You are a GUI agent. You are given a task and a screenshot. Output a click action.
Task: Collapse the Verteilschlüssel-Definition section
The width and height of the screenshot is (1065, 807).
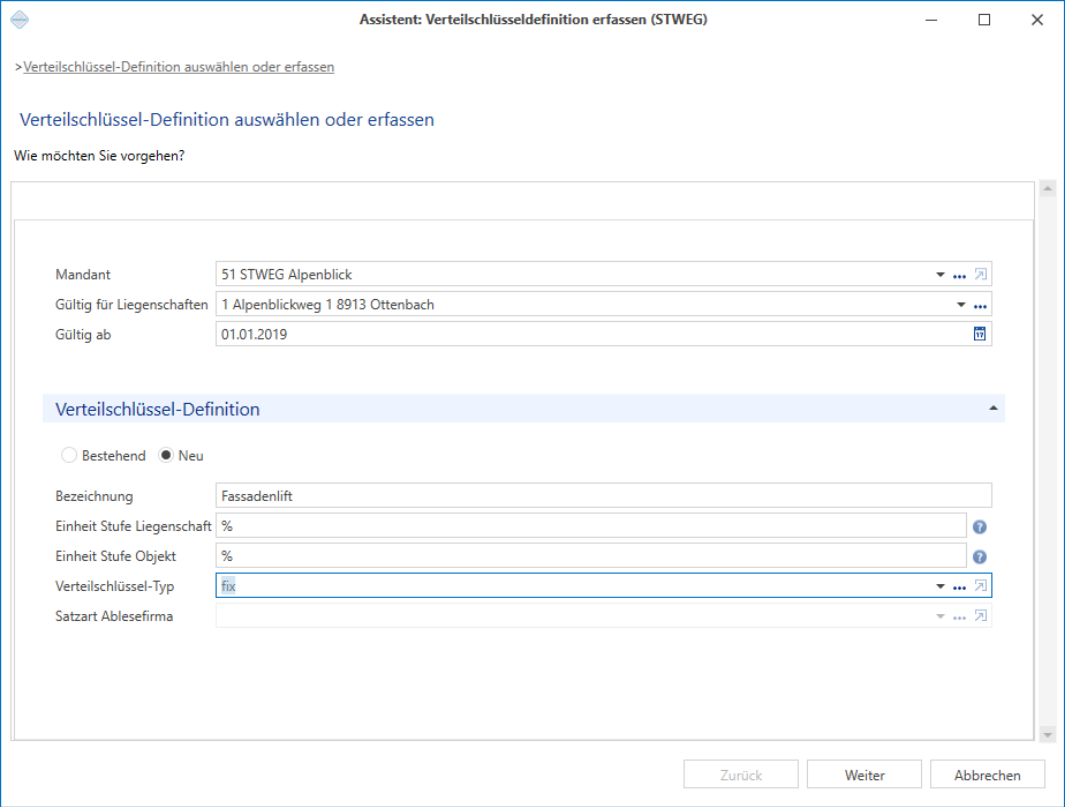click(993, 408)
